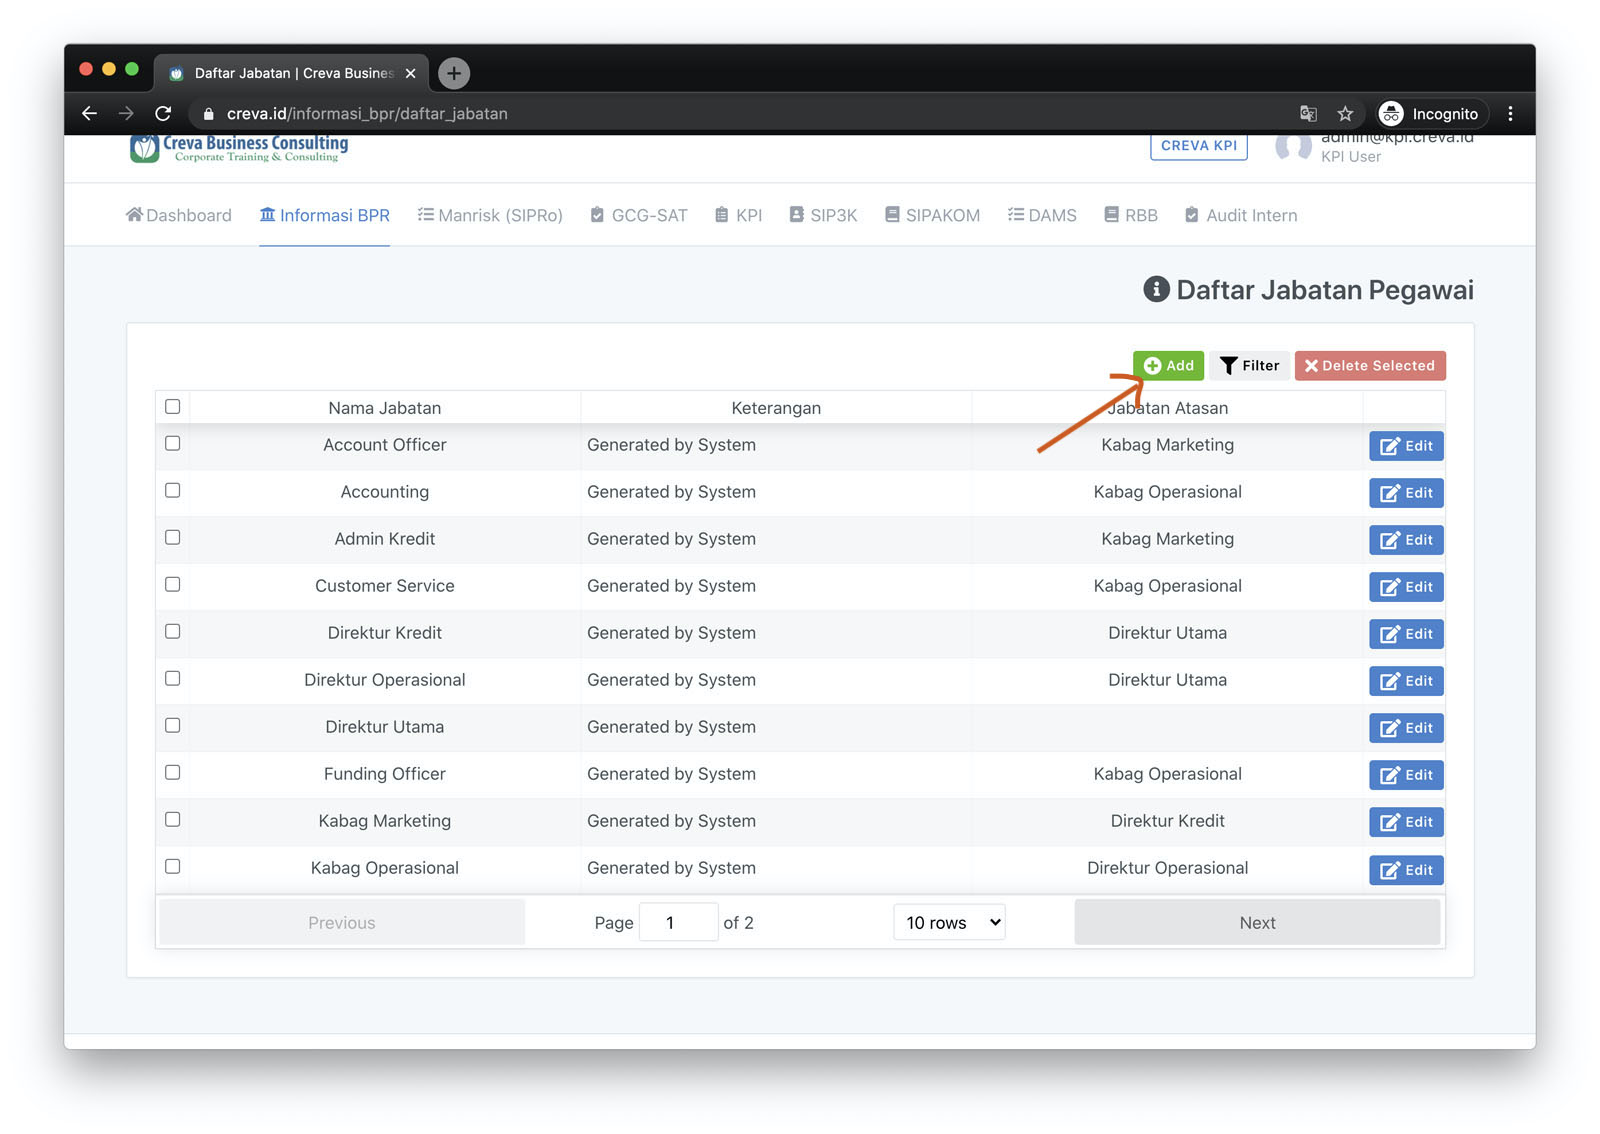Open the Dashboard menu
This screenshot has width=1600, height=1134.
[x=178, y=215]
